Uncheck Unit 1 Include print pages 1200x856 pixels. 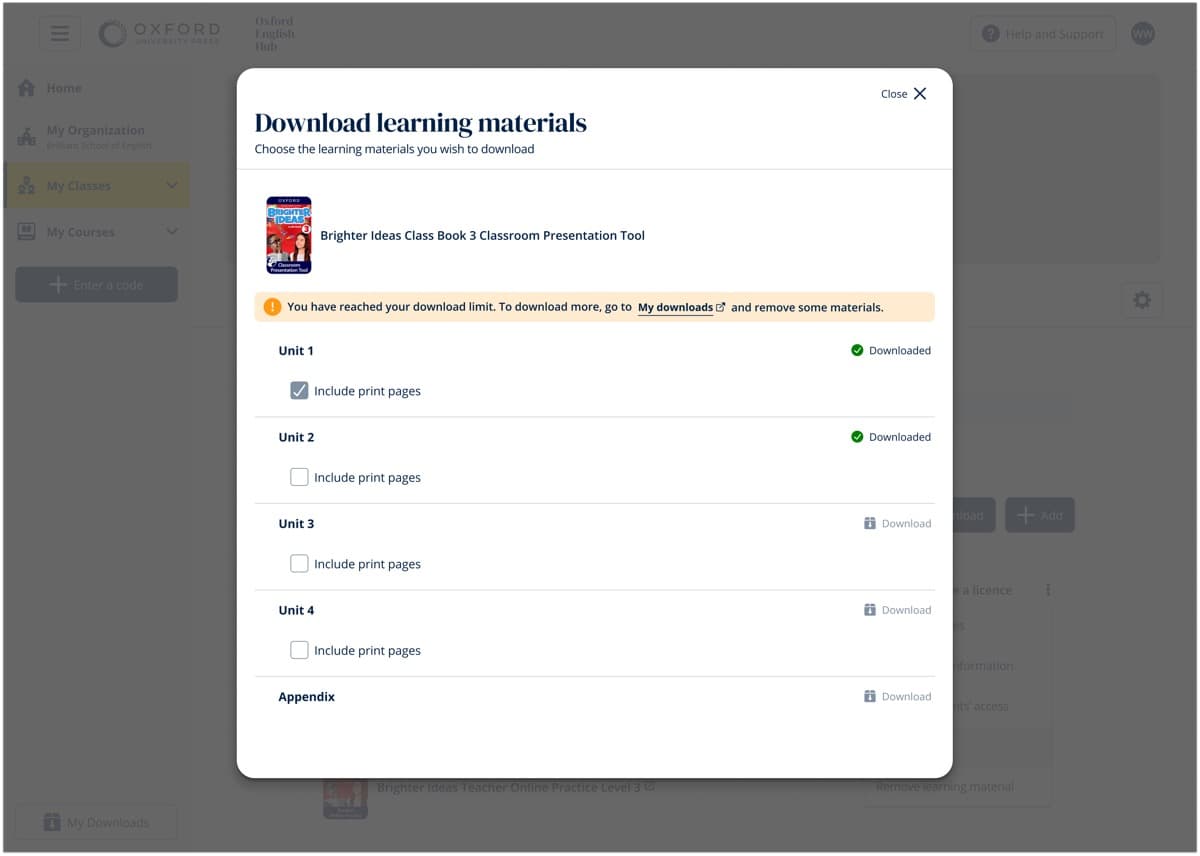[299, 391]
